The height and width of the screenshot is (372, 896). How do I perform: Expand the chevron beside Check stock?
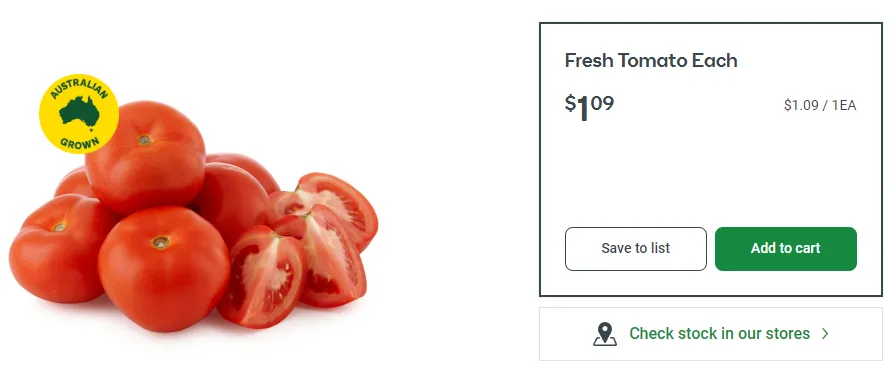(x=825, y=334)
